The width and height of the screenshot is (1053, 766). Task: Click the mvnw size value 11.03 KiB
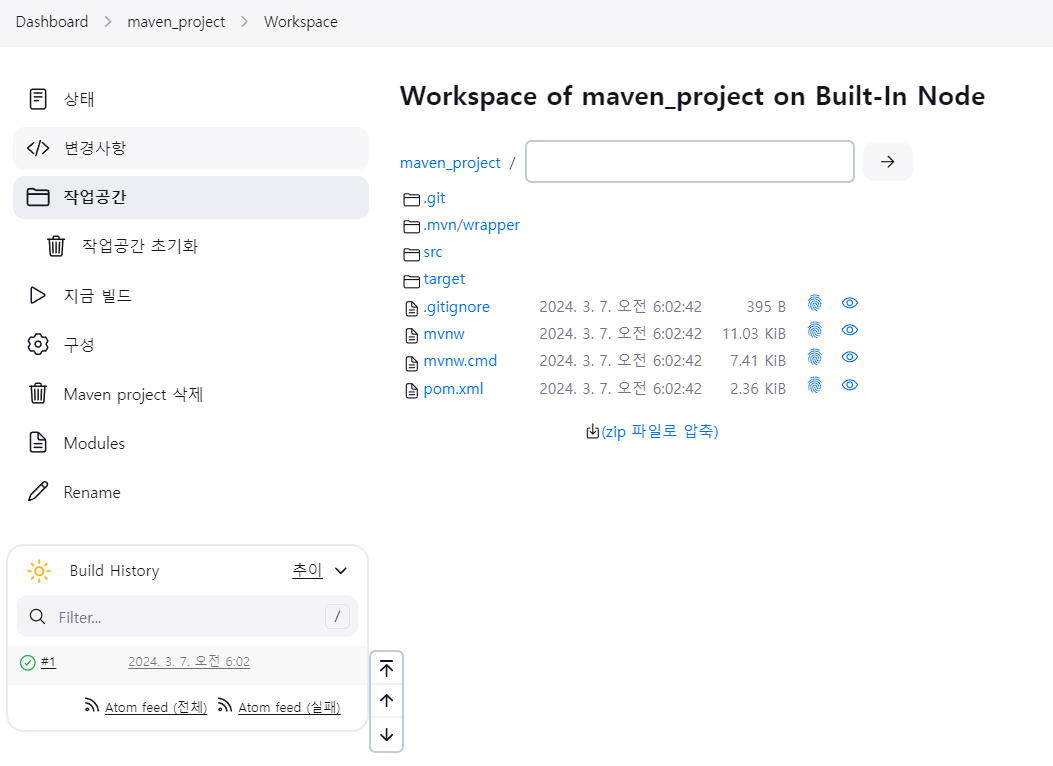tap(753, 334)
